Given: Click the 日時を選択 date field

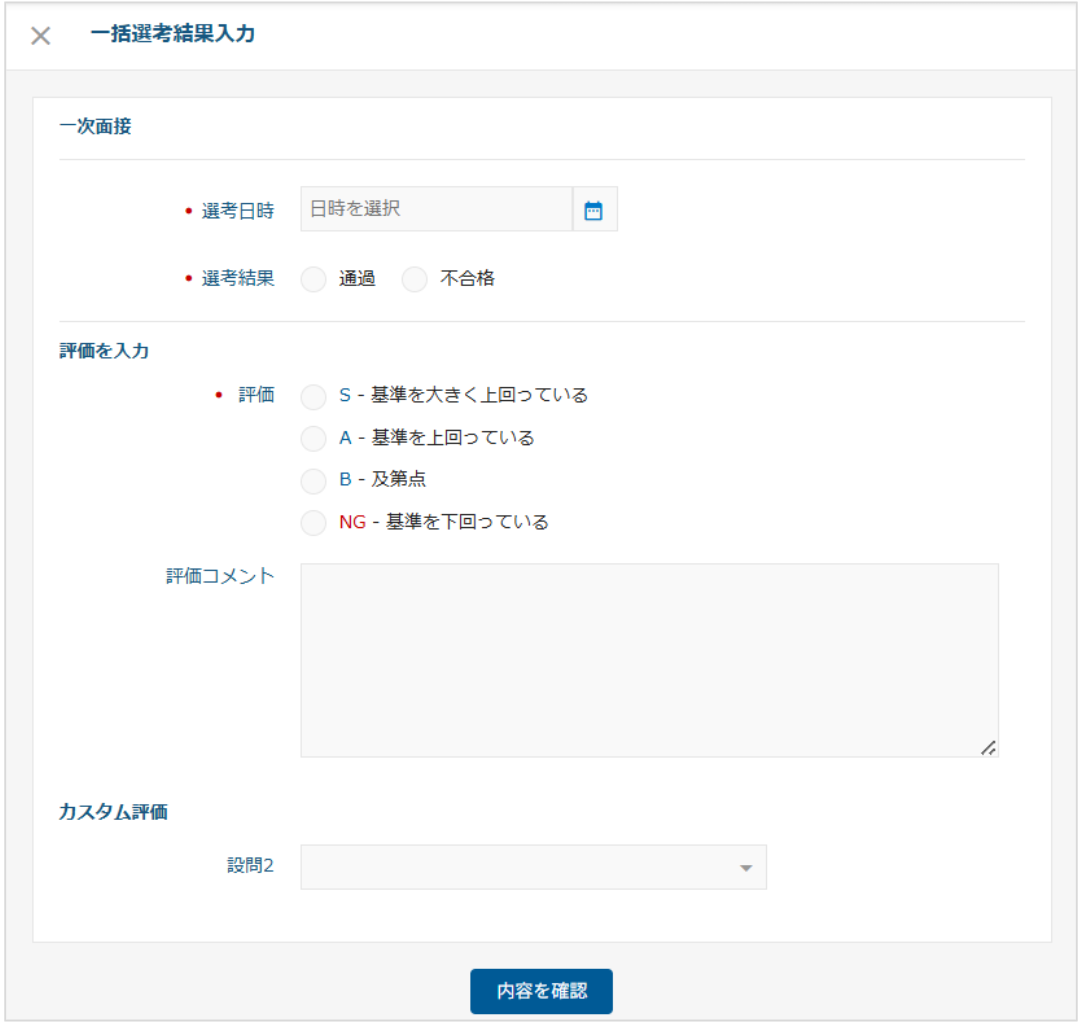Looking at the screenshot, I should 436,210.
